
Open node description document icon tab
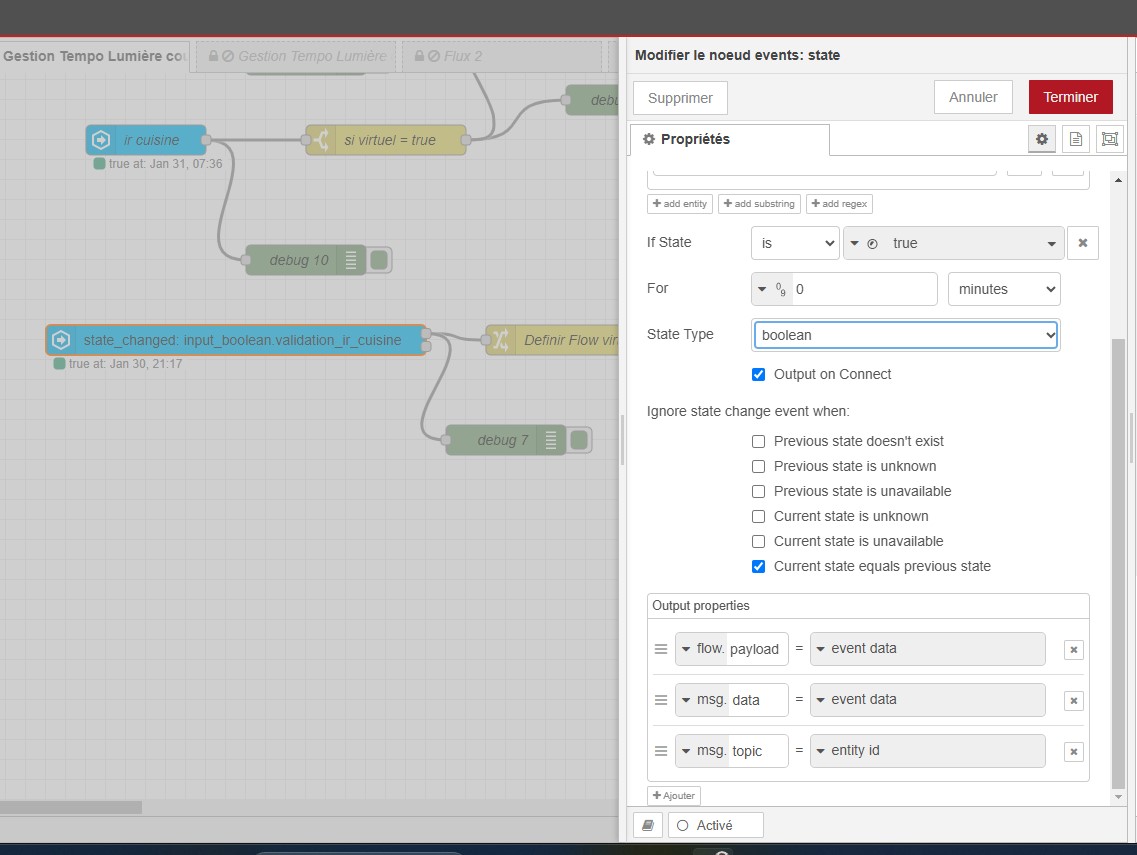(x=1075, y=139)
